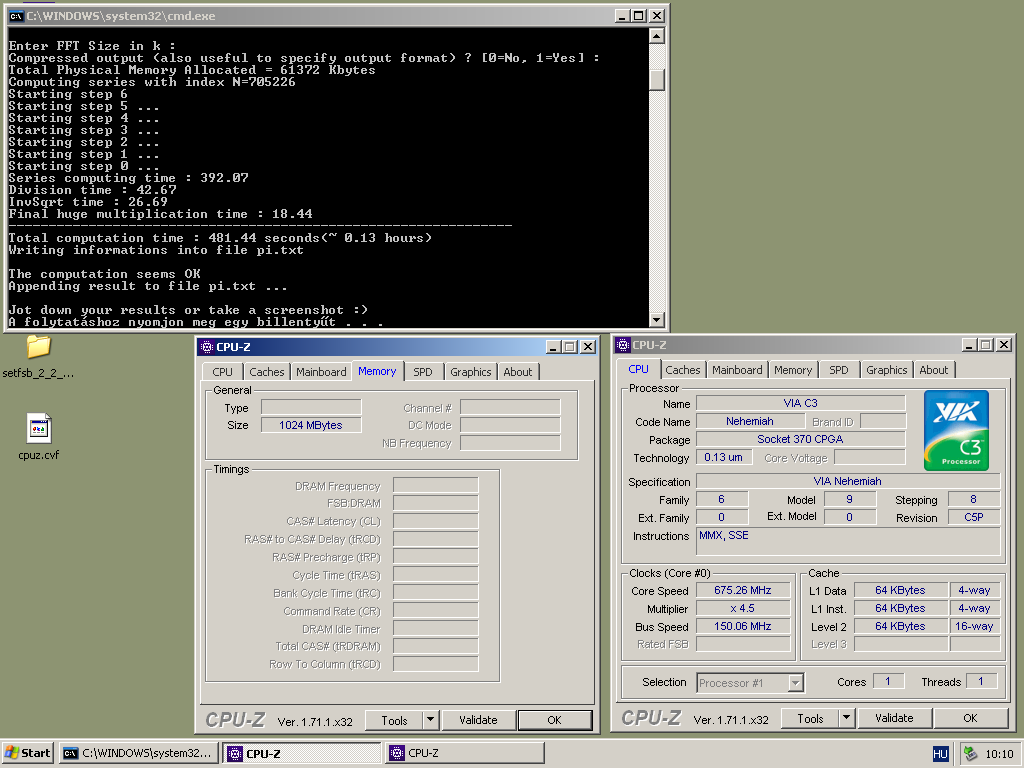Click the Threads count field
The width and height of the screenshot is (1024, 768).
click(x=982, y=682)
